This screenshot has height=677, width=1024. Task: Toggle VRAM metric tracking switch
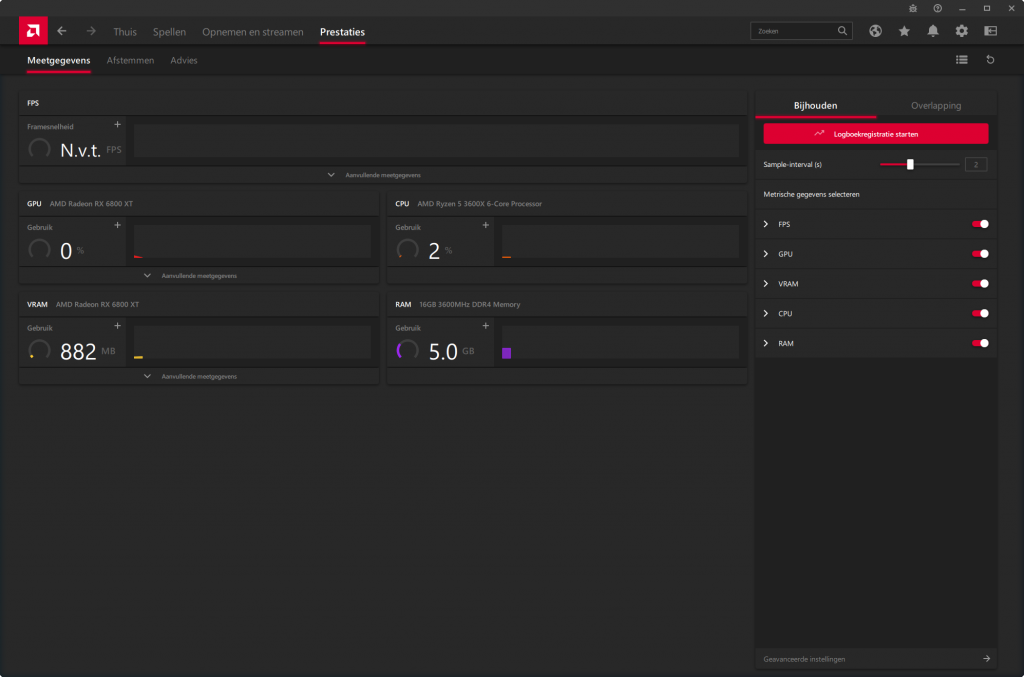[980, 283]
